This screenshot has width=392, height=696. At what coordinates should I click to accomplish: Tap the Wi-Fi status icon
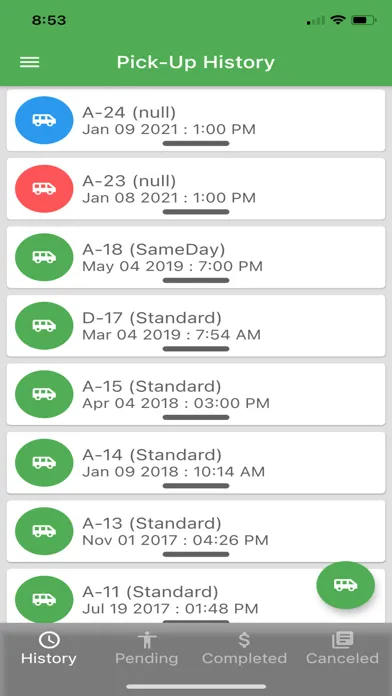pyautogui.click(x=338, y=20)
